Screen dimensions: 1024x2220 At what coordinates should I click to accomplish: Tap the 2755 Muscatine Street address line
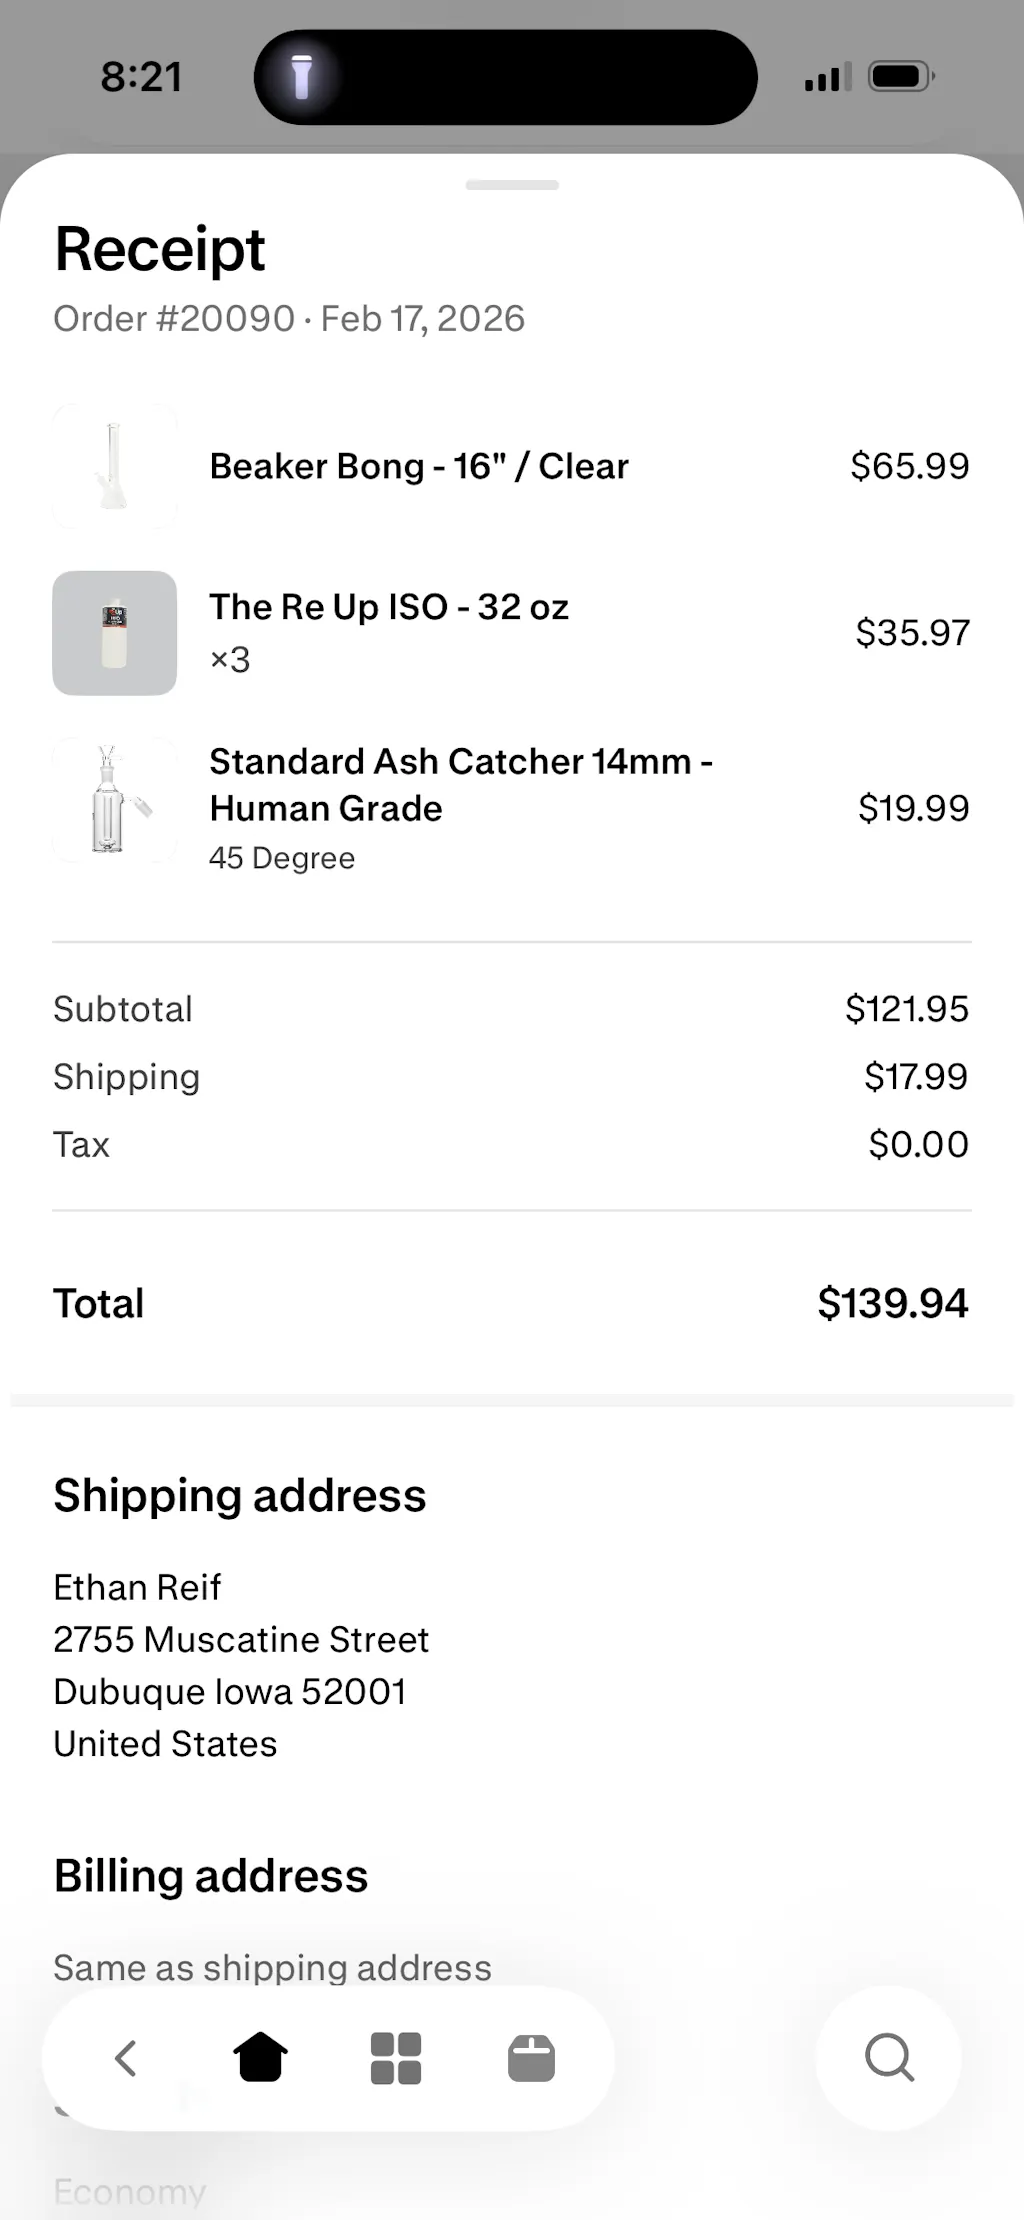click(241, 1639)
